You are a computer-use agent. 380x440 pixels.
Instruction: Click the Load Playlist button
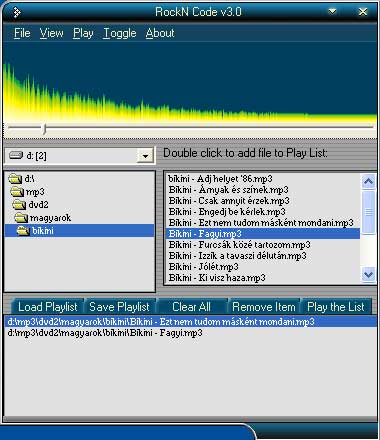tap(47, 307)
